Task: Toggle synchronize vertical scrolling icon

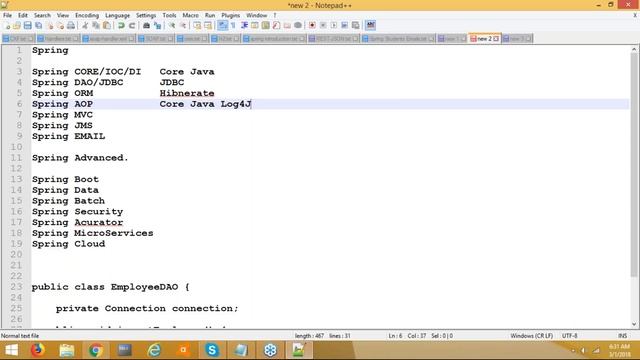Action: coord(197,25)
